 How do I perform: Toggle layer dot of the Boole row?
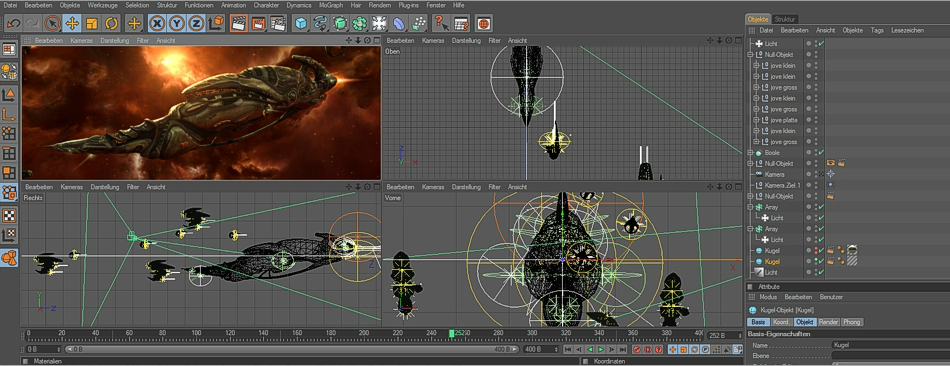tap(808, 153)
